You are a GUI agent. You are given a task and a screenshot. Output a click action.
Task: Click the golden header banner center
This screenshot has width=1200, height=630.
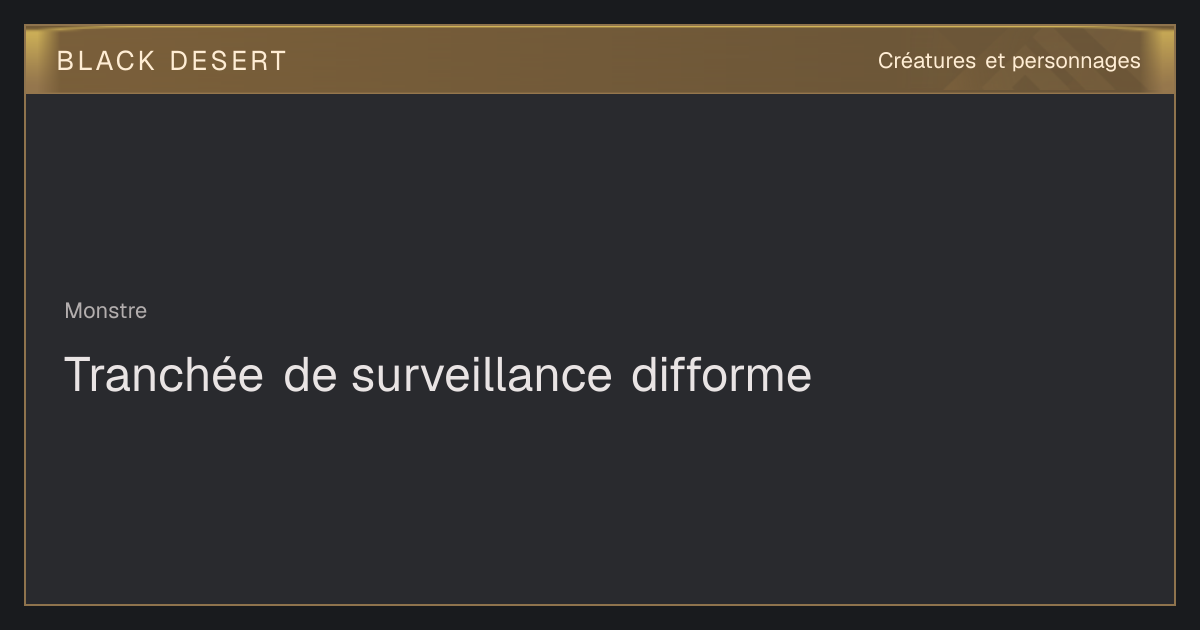click(600, 60)
